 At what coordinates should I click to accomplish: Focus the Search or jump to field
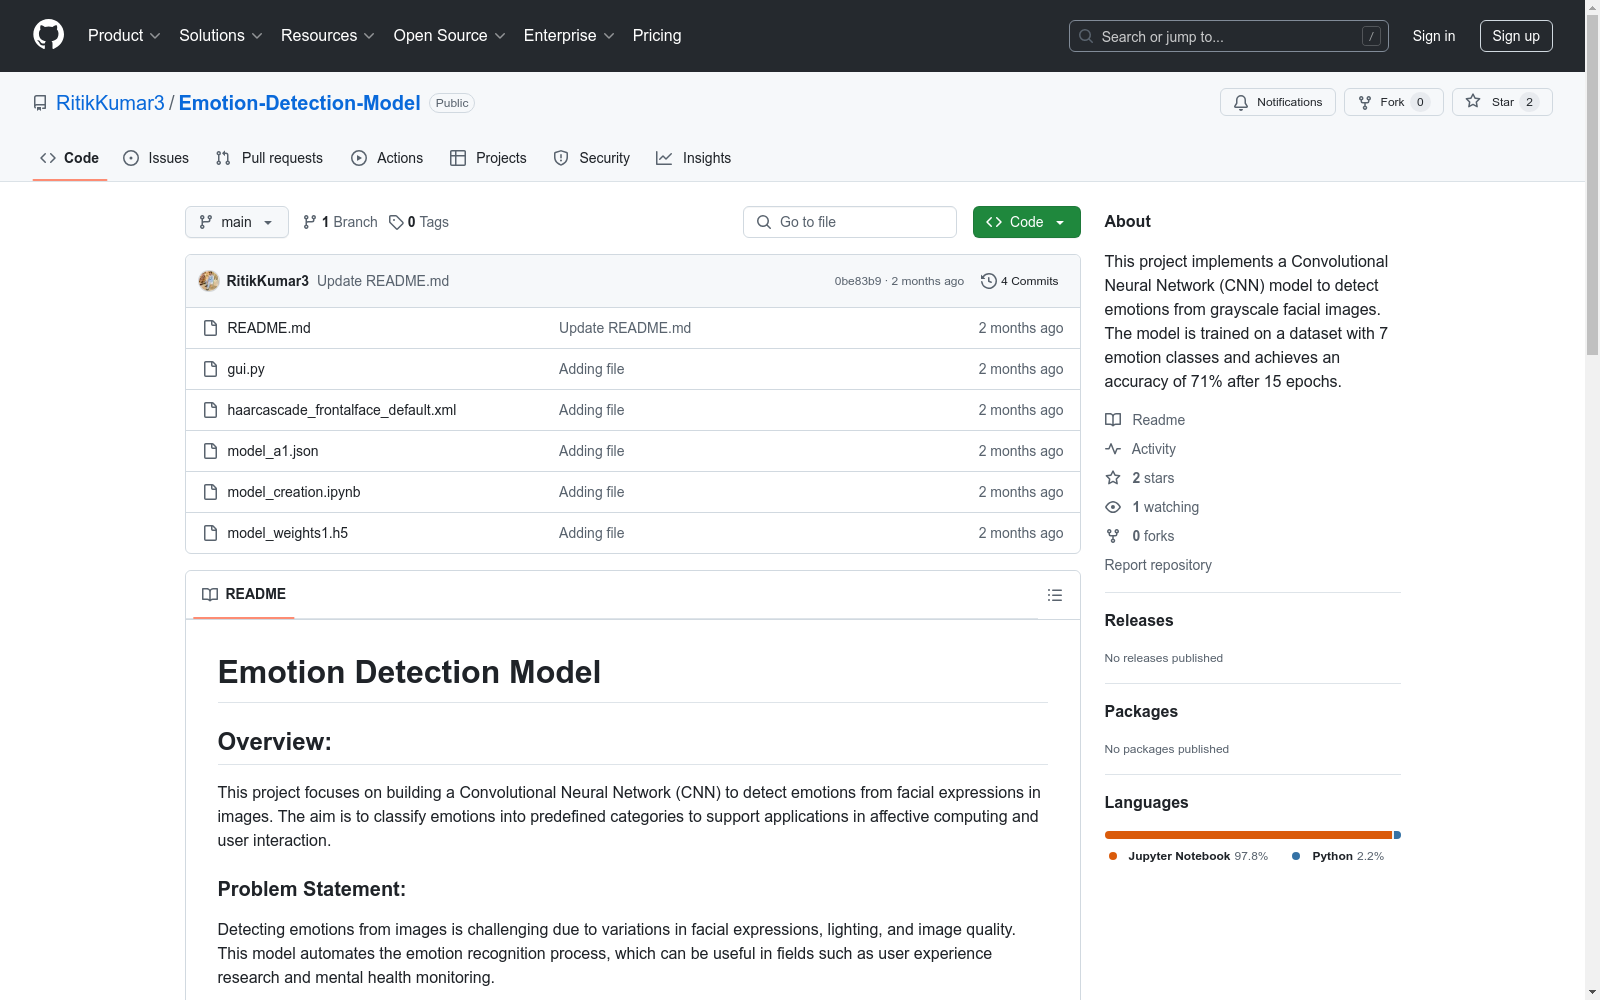[x=1229, y=36]
